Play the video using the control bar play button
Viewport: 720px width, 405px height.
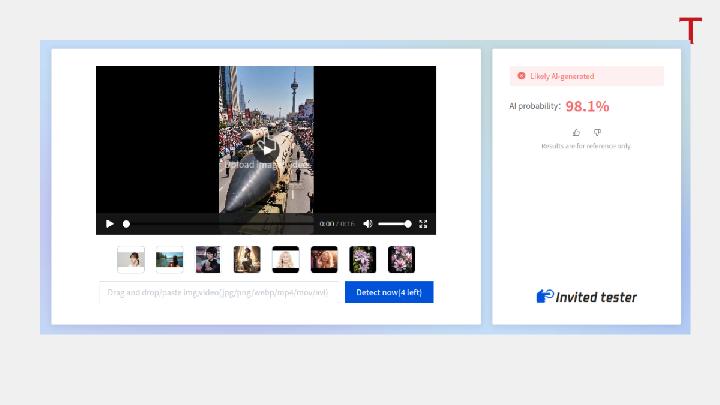point(110,224)
